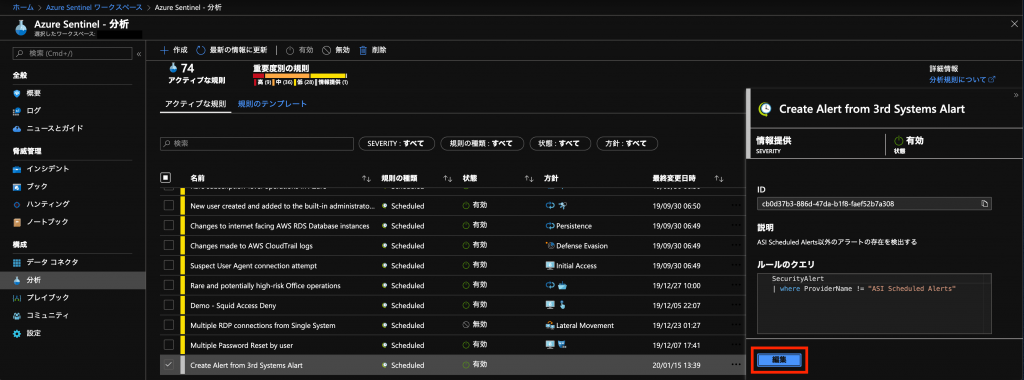Viewport: 1024px width, 380px height.
Task: Check the 'Changes made to AWS CloudTrail logs' checkbox
Action: point(169,246)
